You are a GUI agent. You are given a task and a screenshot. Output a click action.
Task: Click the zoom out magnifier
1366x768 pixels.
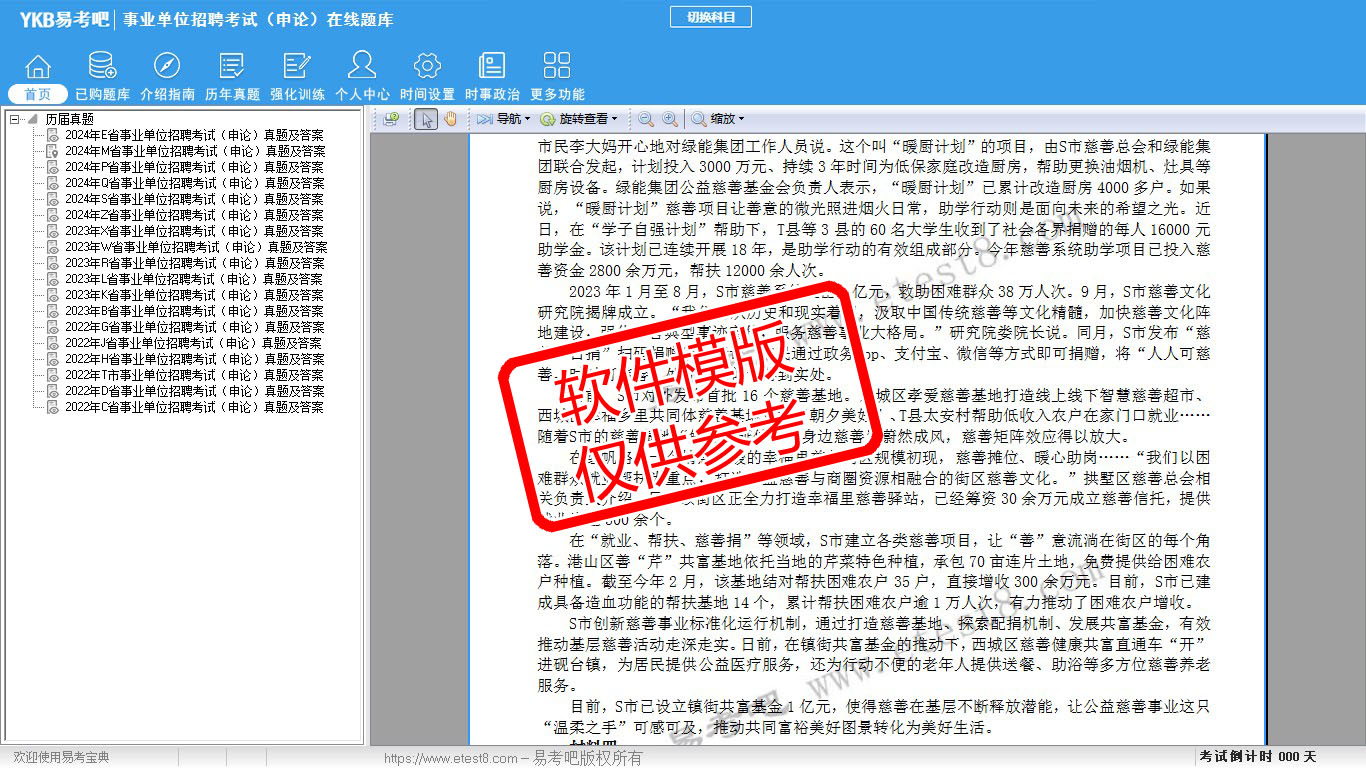646,119
